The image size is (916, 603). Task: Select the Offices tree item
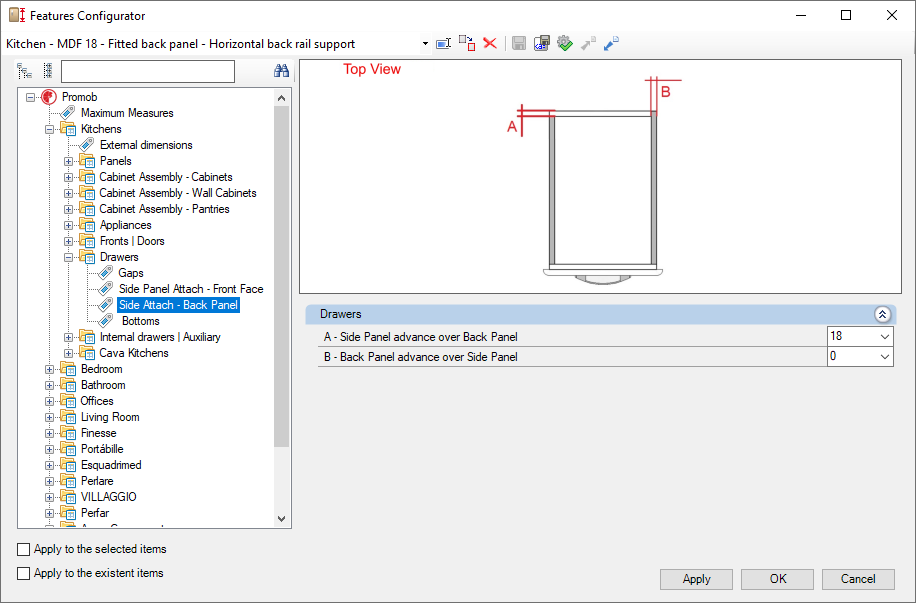pyautogui.click(x=97, y=401)
